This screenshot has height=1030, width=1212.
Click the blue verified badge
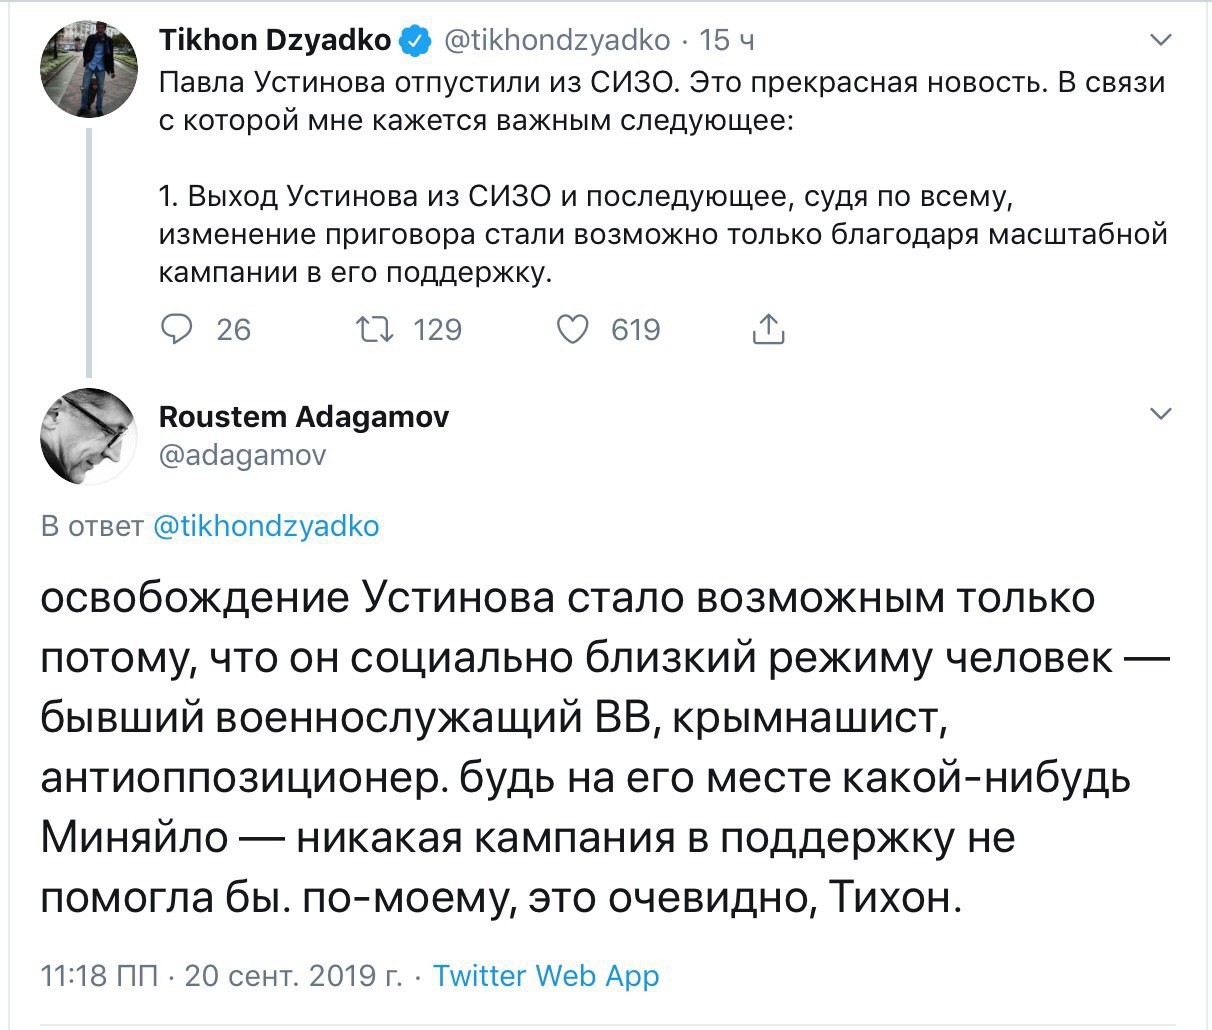tap(415, 41)
